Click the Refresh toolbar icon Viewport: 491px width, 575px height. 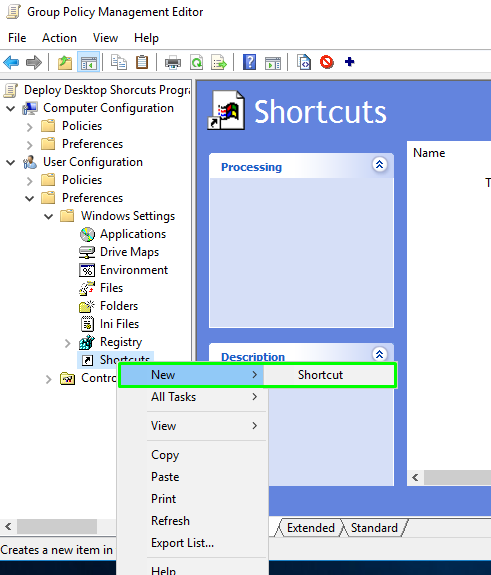tap(197, 62)
